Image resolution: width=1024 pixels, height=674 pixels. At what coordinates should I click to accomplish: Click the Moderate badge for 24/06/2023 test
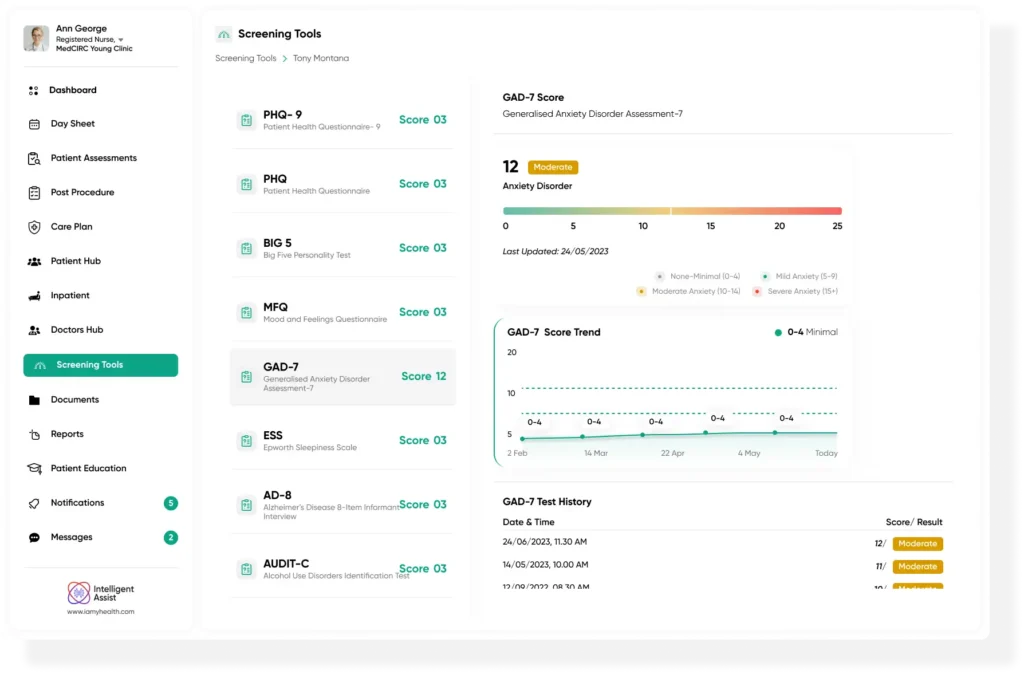(x=917, y=544)
